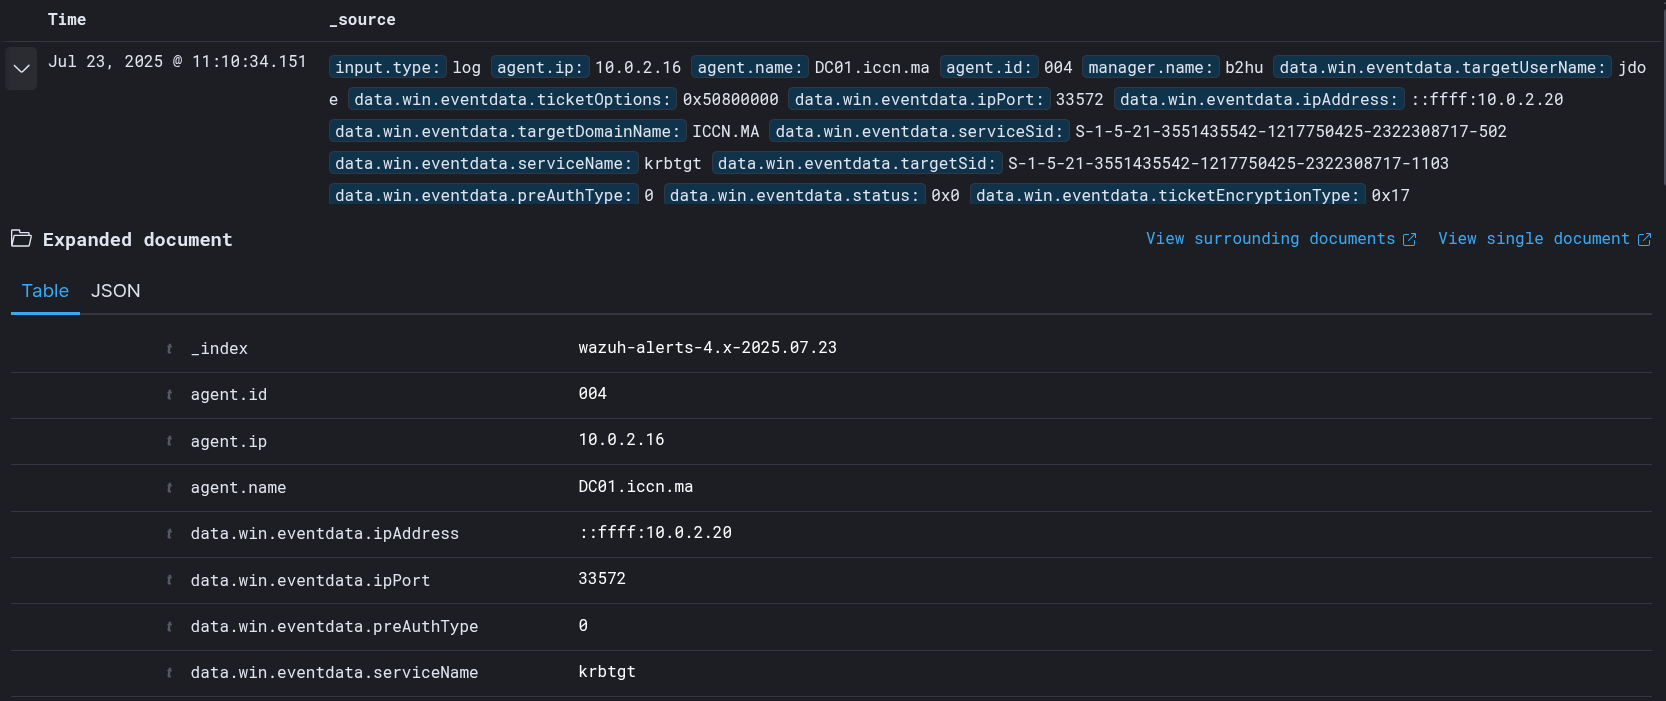Click the external link icon after single document
Image resolution: width=1666 pixels, height=701 pixels.
[1644, 240]
